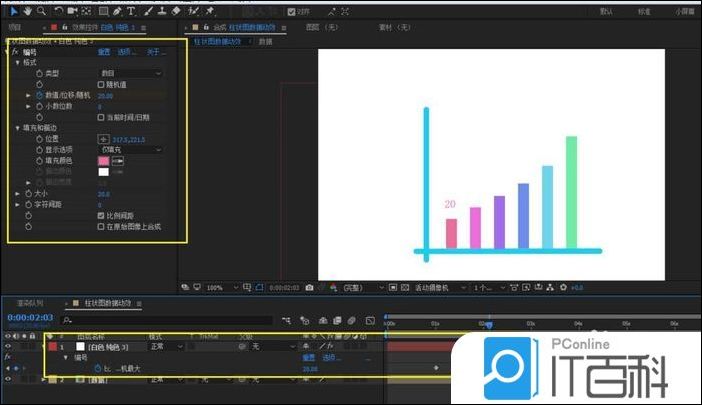Click the blue current-time indicator playhead
This screenshot has height=405, width=702.
(489, 325)
